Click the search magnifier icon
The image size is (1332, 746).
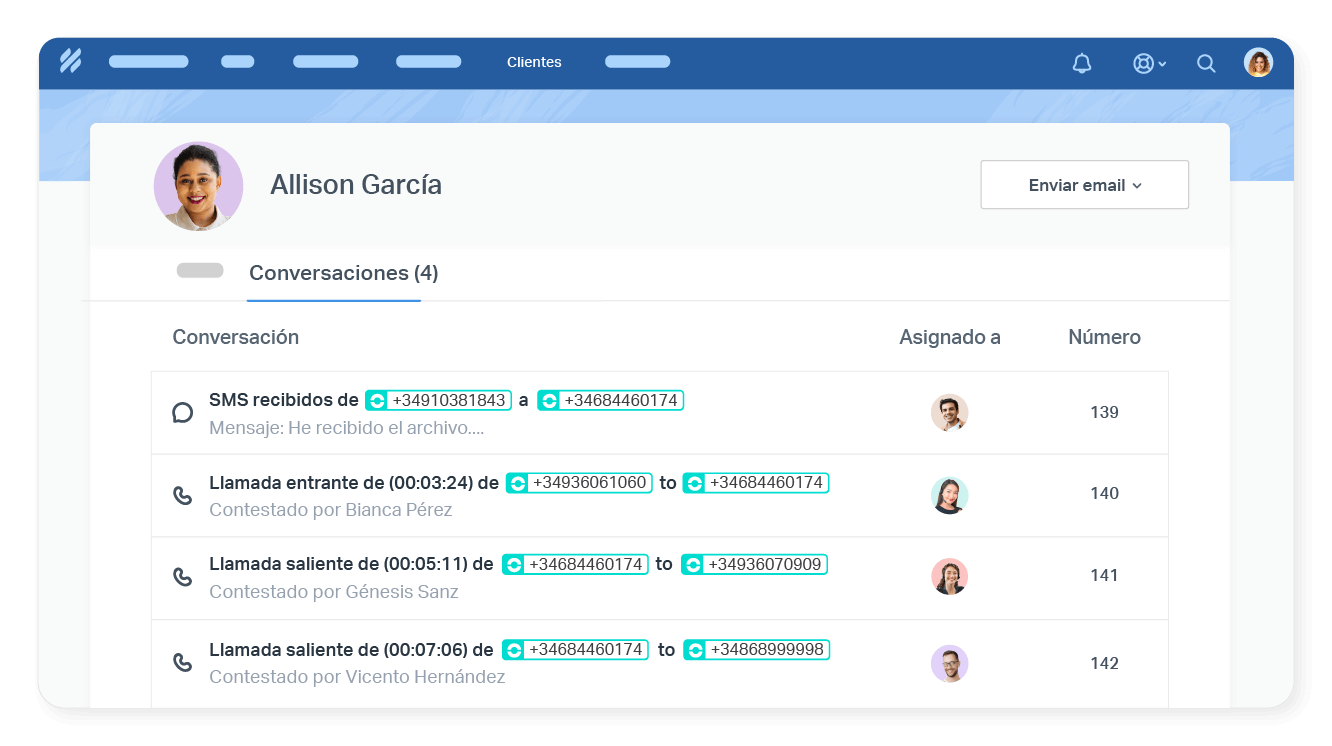coord(1206,62)
